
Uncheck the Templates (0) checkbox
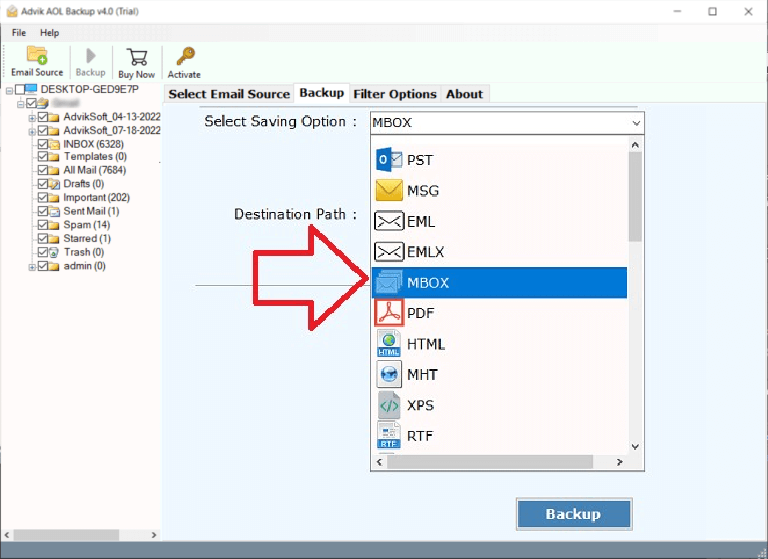tap(43, 156)
